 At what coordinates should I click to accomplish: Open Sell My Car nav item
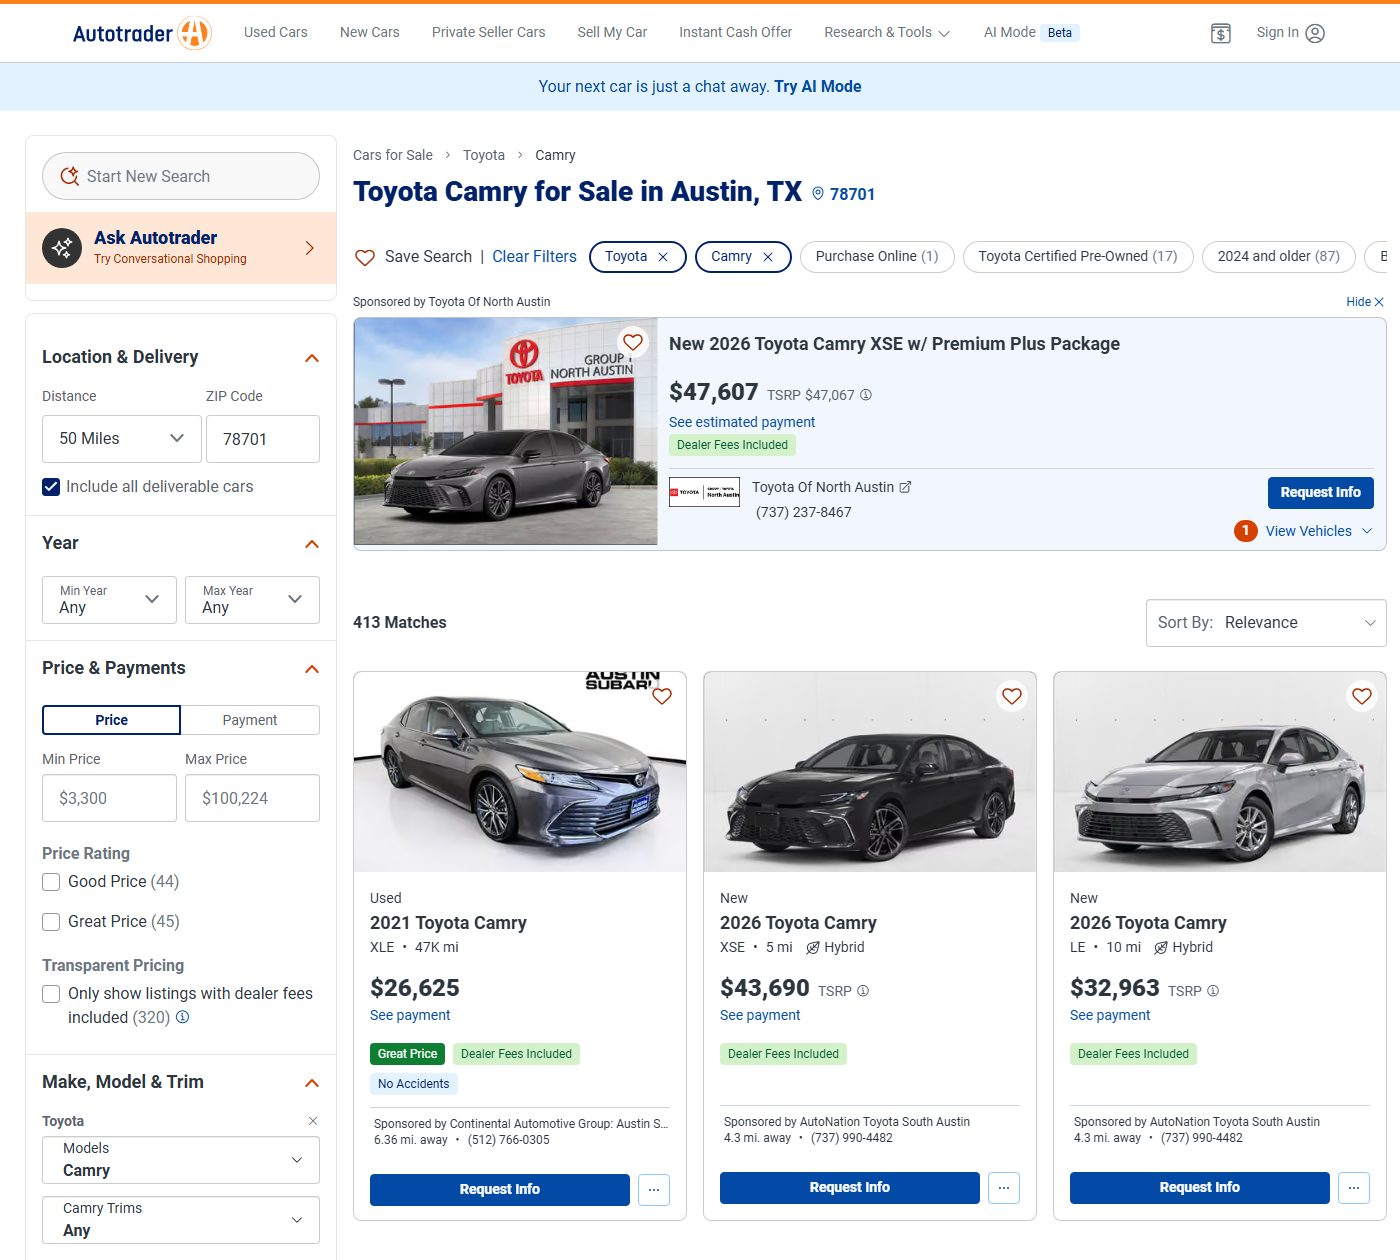point(612,32)
